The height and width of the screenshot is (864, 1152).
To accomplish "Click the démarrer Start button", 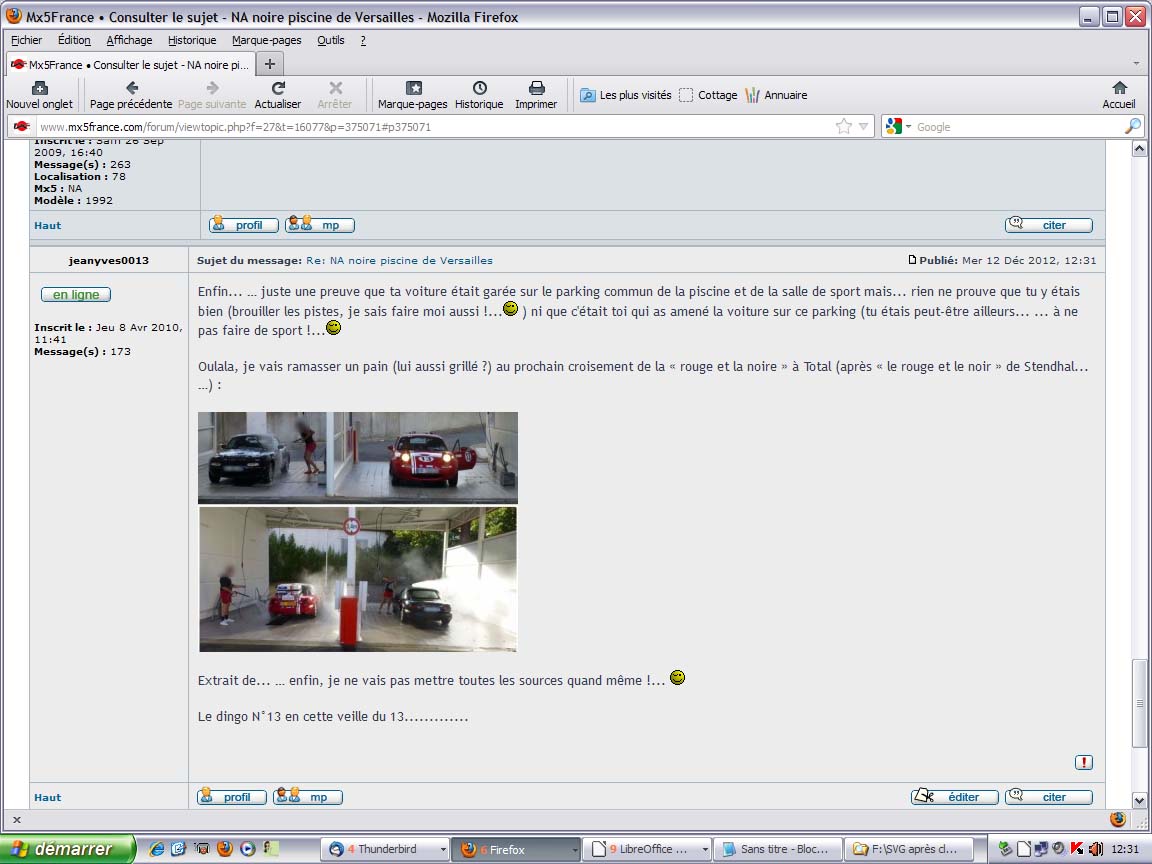I will [x=68, y=849].
